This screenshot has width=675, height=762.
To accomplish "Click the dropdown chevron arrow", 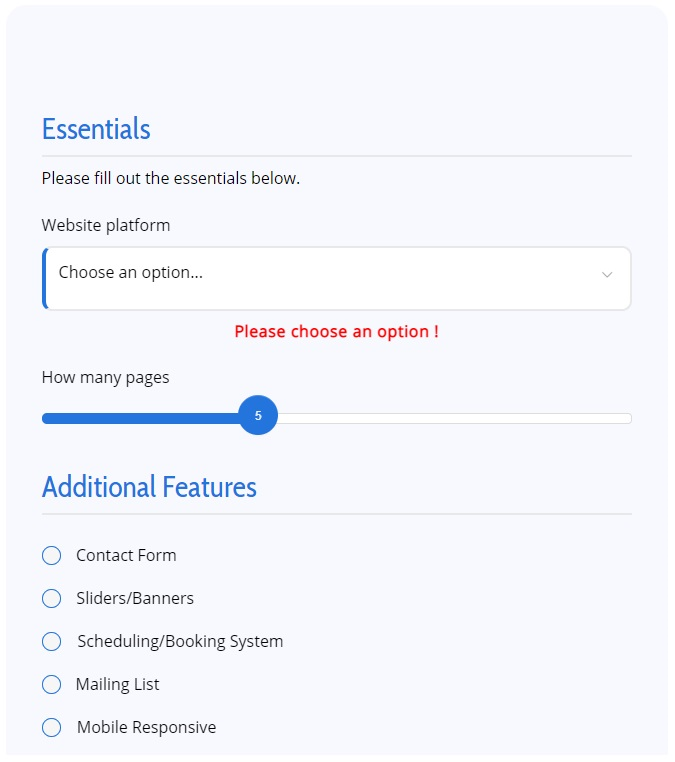I will pos(607,275).
